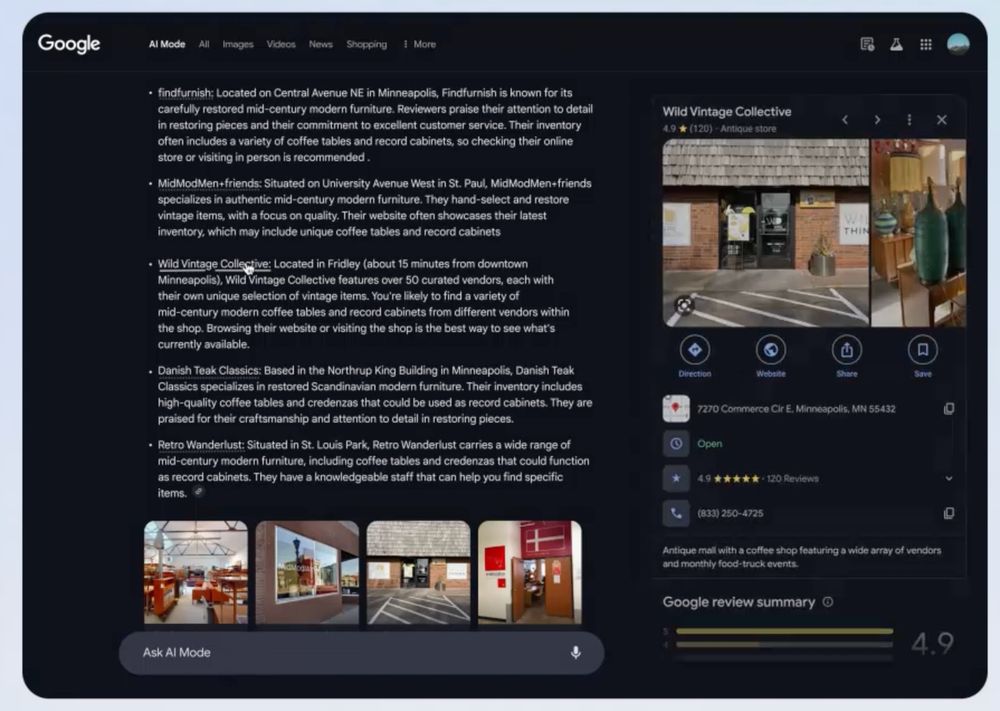The image size is (1000, 711).
Task: Switch to the Images tab
Action: coord(238,44)
